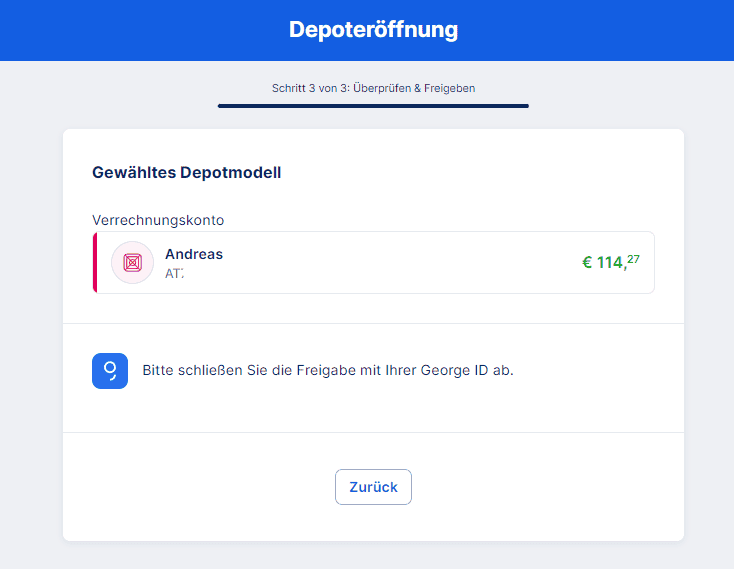This screenshot has width=734, height=569.
Task: Click the Gewähltes Depotmodell heading
Action: (186, 172)
